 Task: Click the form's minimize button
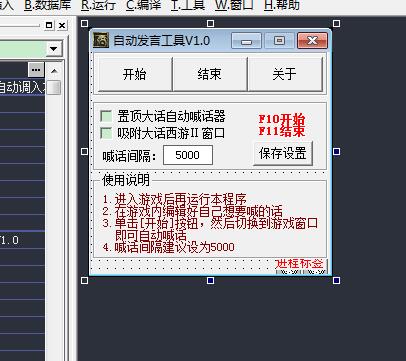tap(246, 41)
